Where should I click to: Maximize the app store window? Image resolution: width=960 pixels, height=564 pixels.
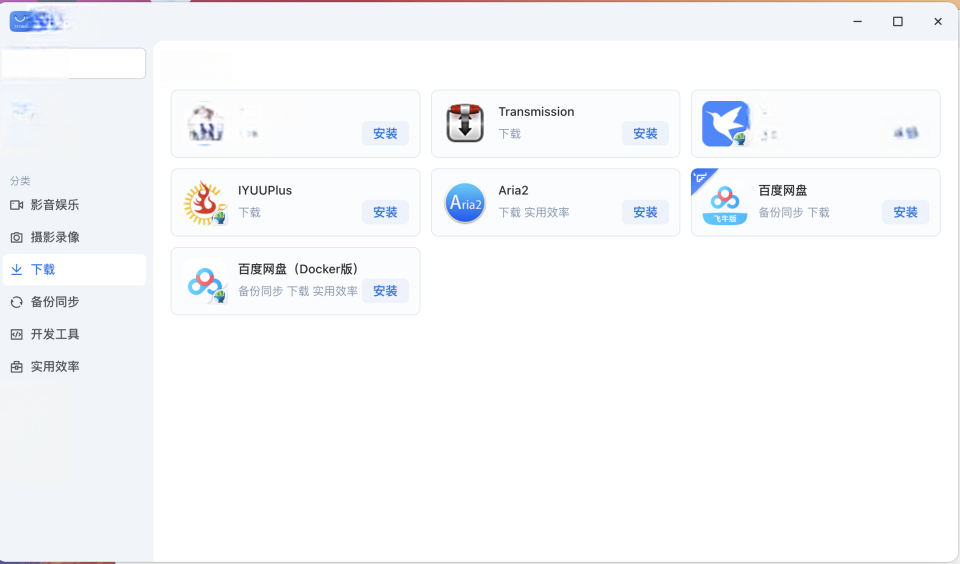[x=898, y=21]
